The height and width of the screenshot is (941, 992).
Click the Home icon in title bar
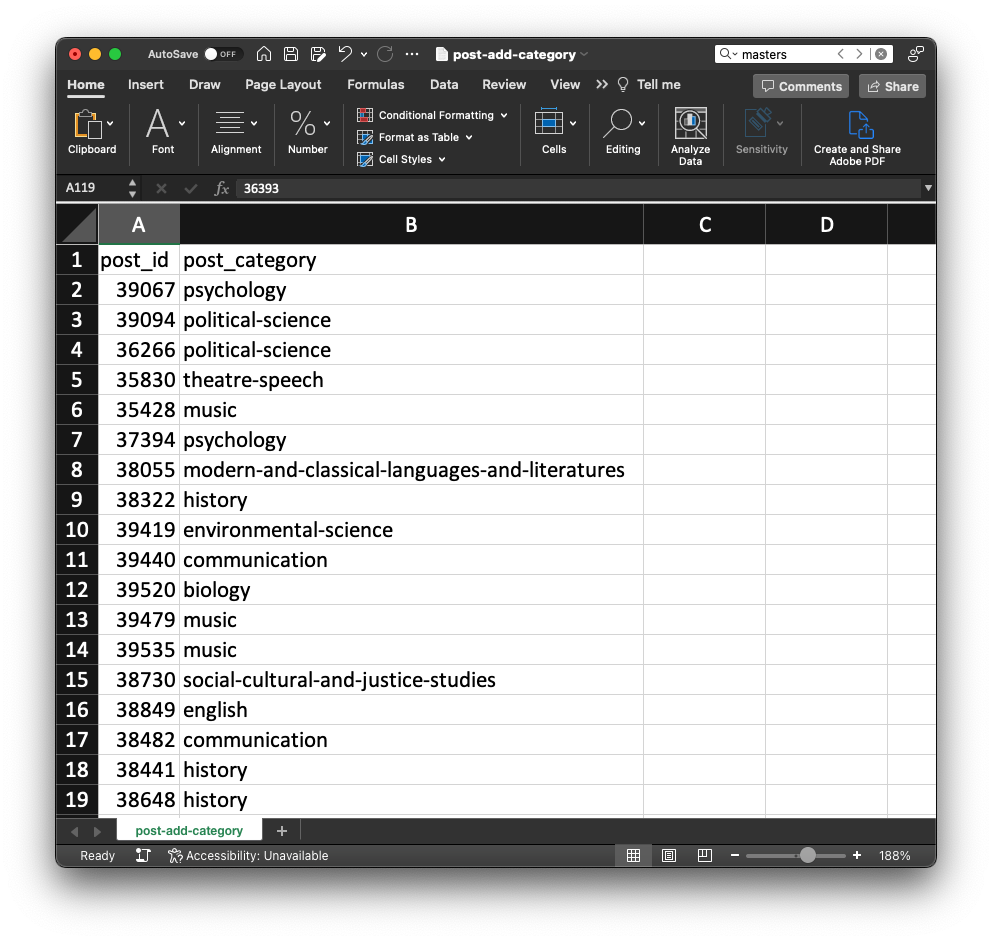click(x=264, y=54)
